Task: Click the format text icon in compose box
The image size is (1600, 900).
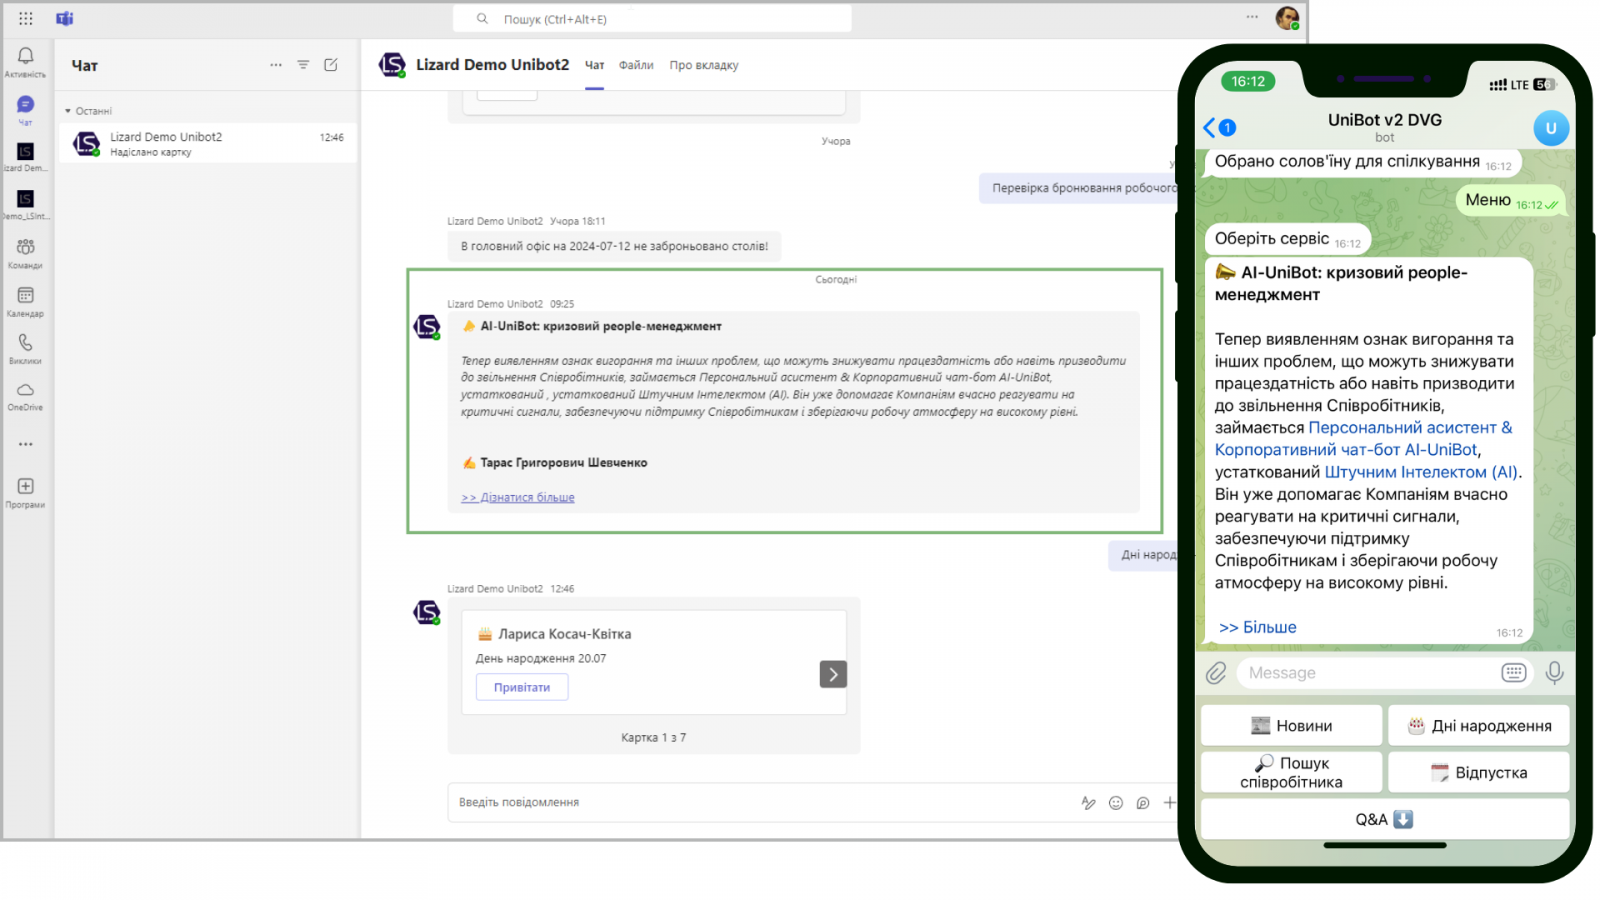Action: tap(1088, 803)
